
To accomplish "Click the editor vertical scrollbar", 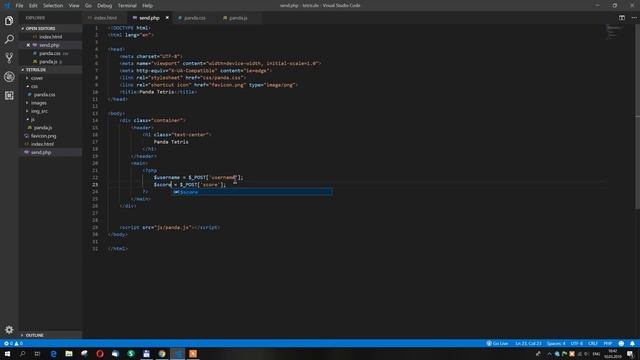I will [637, 116].
